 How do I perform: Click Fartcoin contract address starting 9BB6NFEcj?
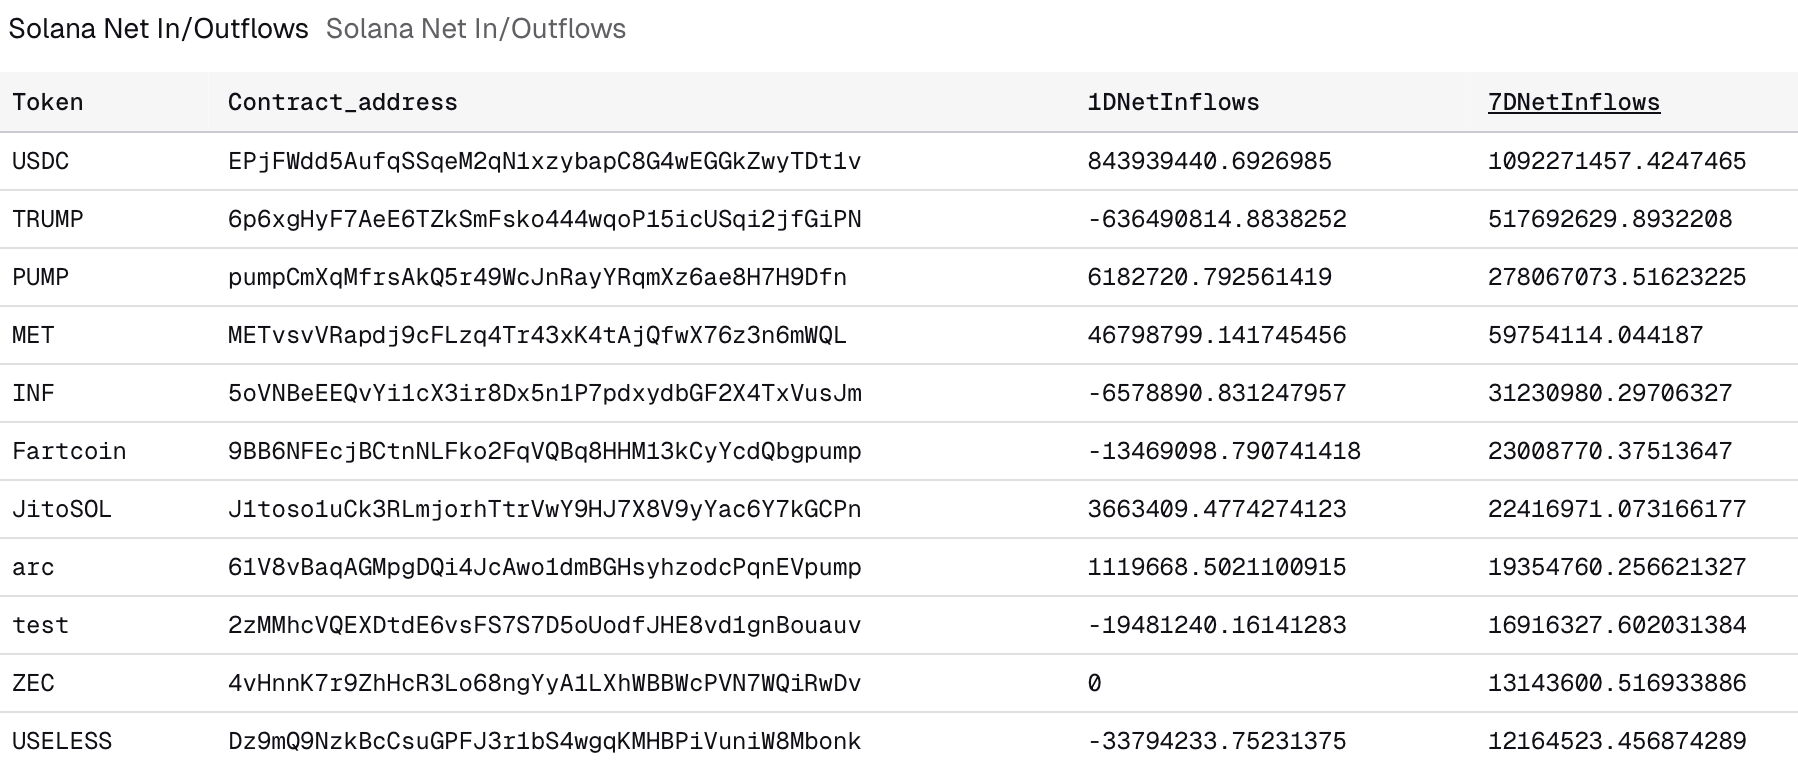pyautogui.click(x=545, y=451)
